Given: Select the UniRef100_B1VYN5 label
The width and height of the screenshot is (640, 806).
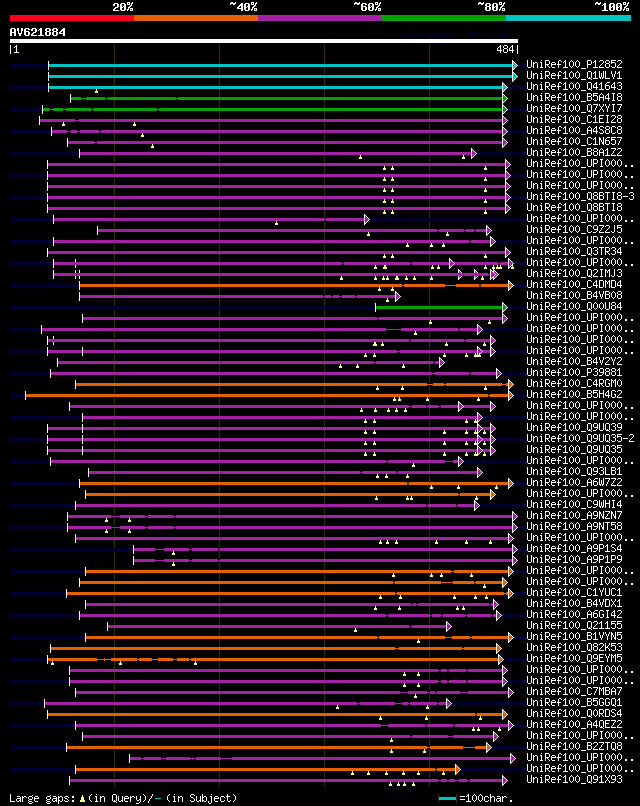Looking at the screenshot, I should [x=574, y=636].
